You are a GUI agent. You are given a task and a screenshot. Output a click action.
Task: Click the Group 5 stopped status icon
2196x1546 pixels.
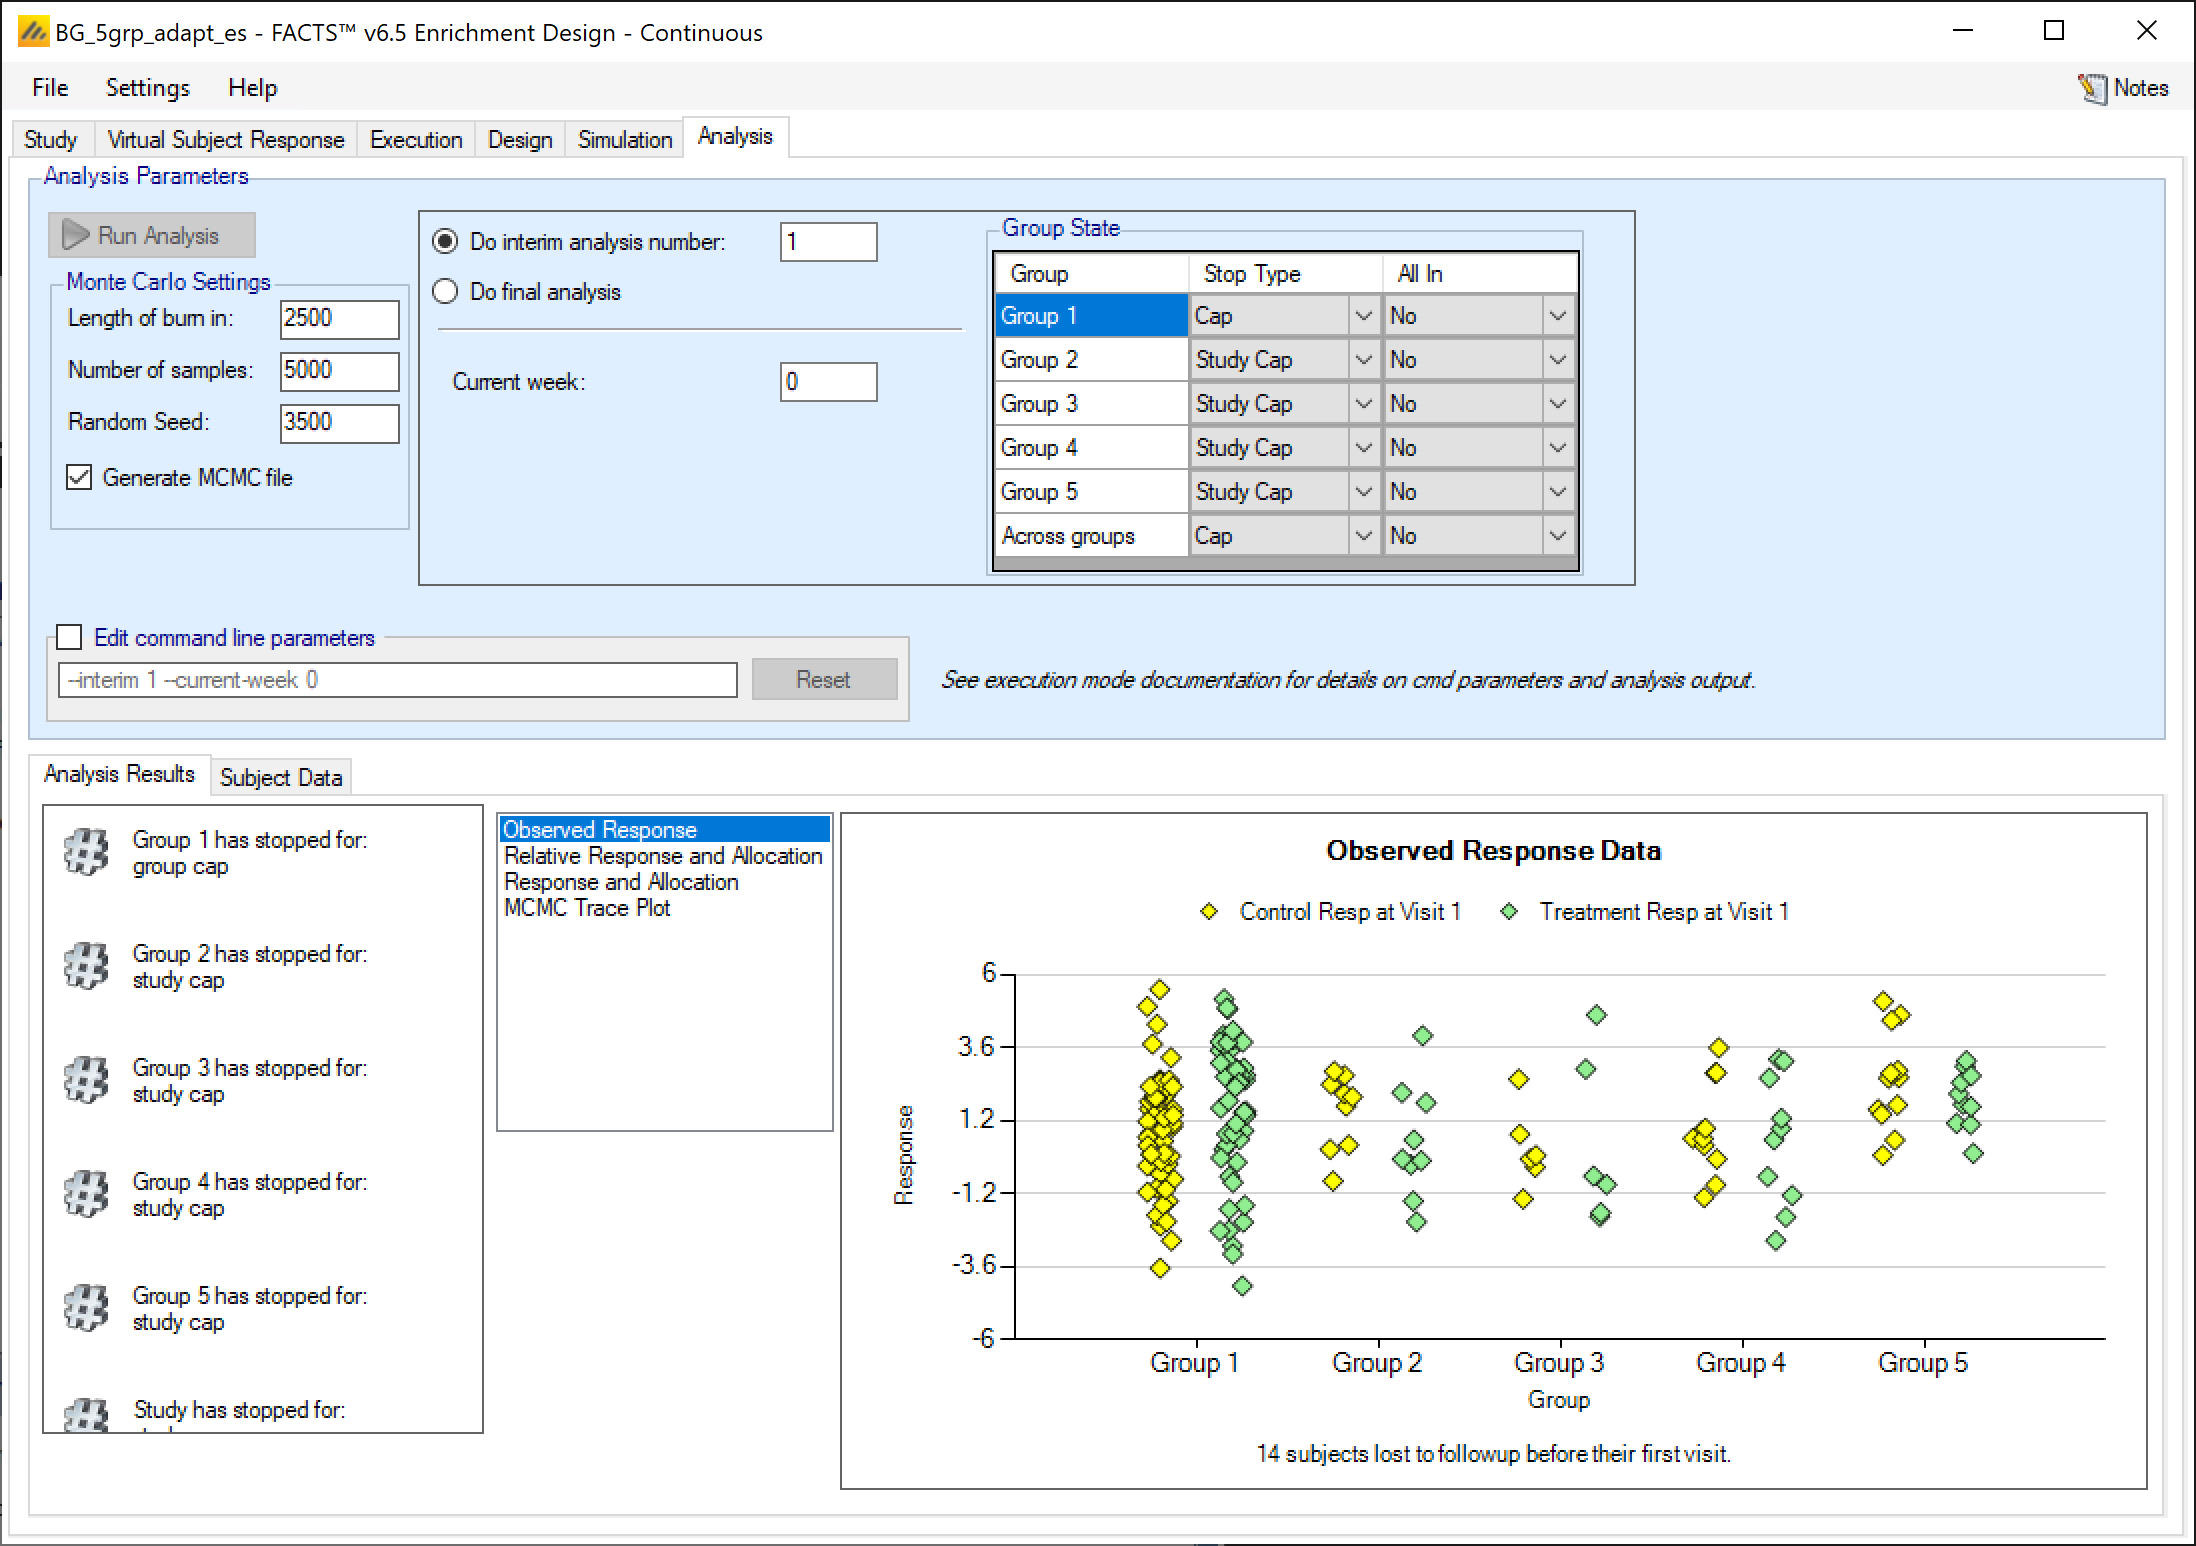(x=86, y=1309)
